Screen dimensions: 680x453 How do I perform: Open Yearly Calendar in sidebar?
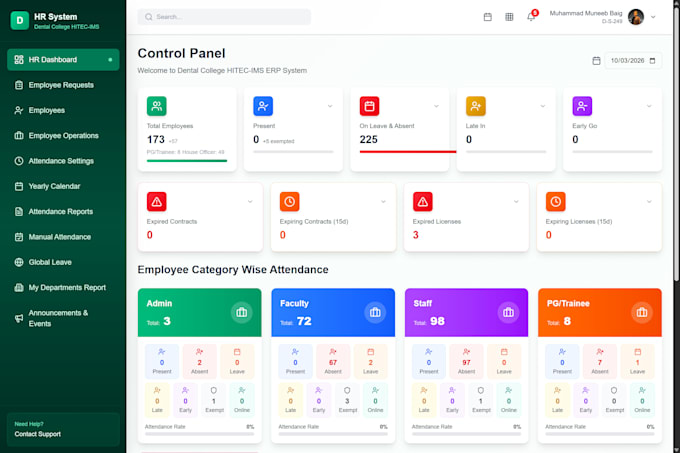coord(63,186)
